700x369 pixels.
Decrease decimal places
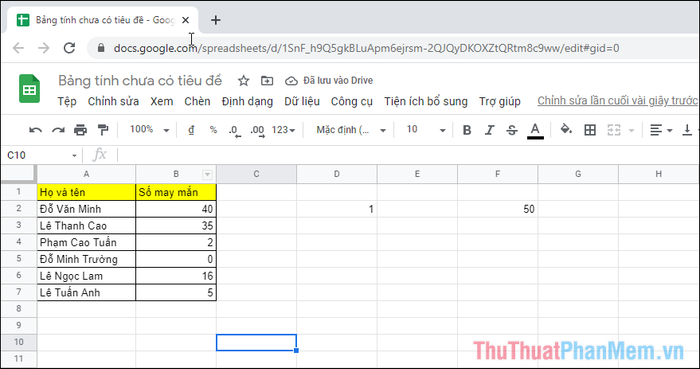pos(234,130)
